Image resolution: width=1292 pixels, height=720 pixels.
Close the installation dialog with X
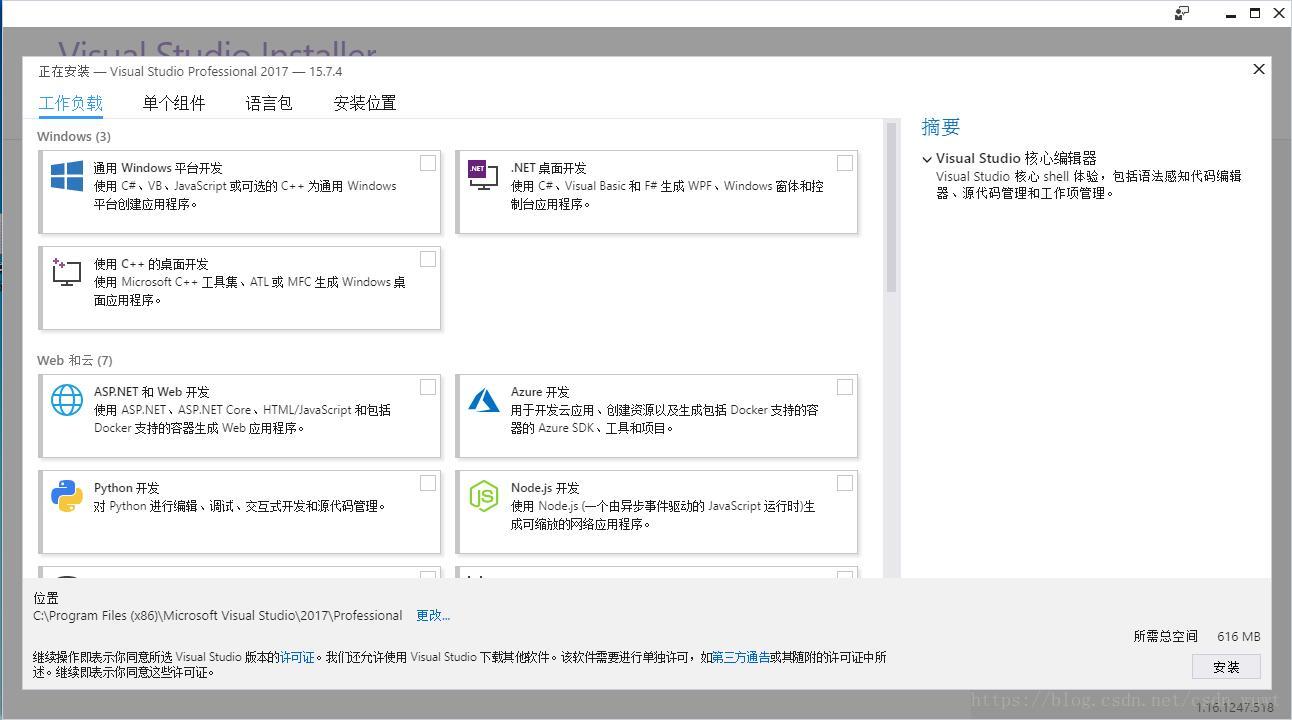click(x=1259, y=69)
